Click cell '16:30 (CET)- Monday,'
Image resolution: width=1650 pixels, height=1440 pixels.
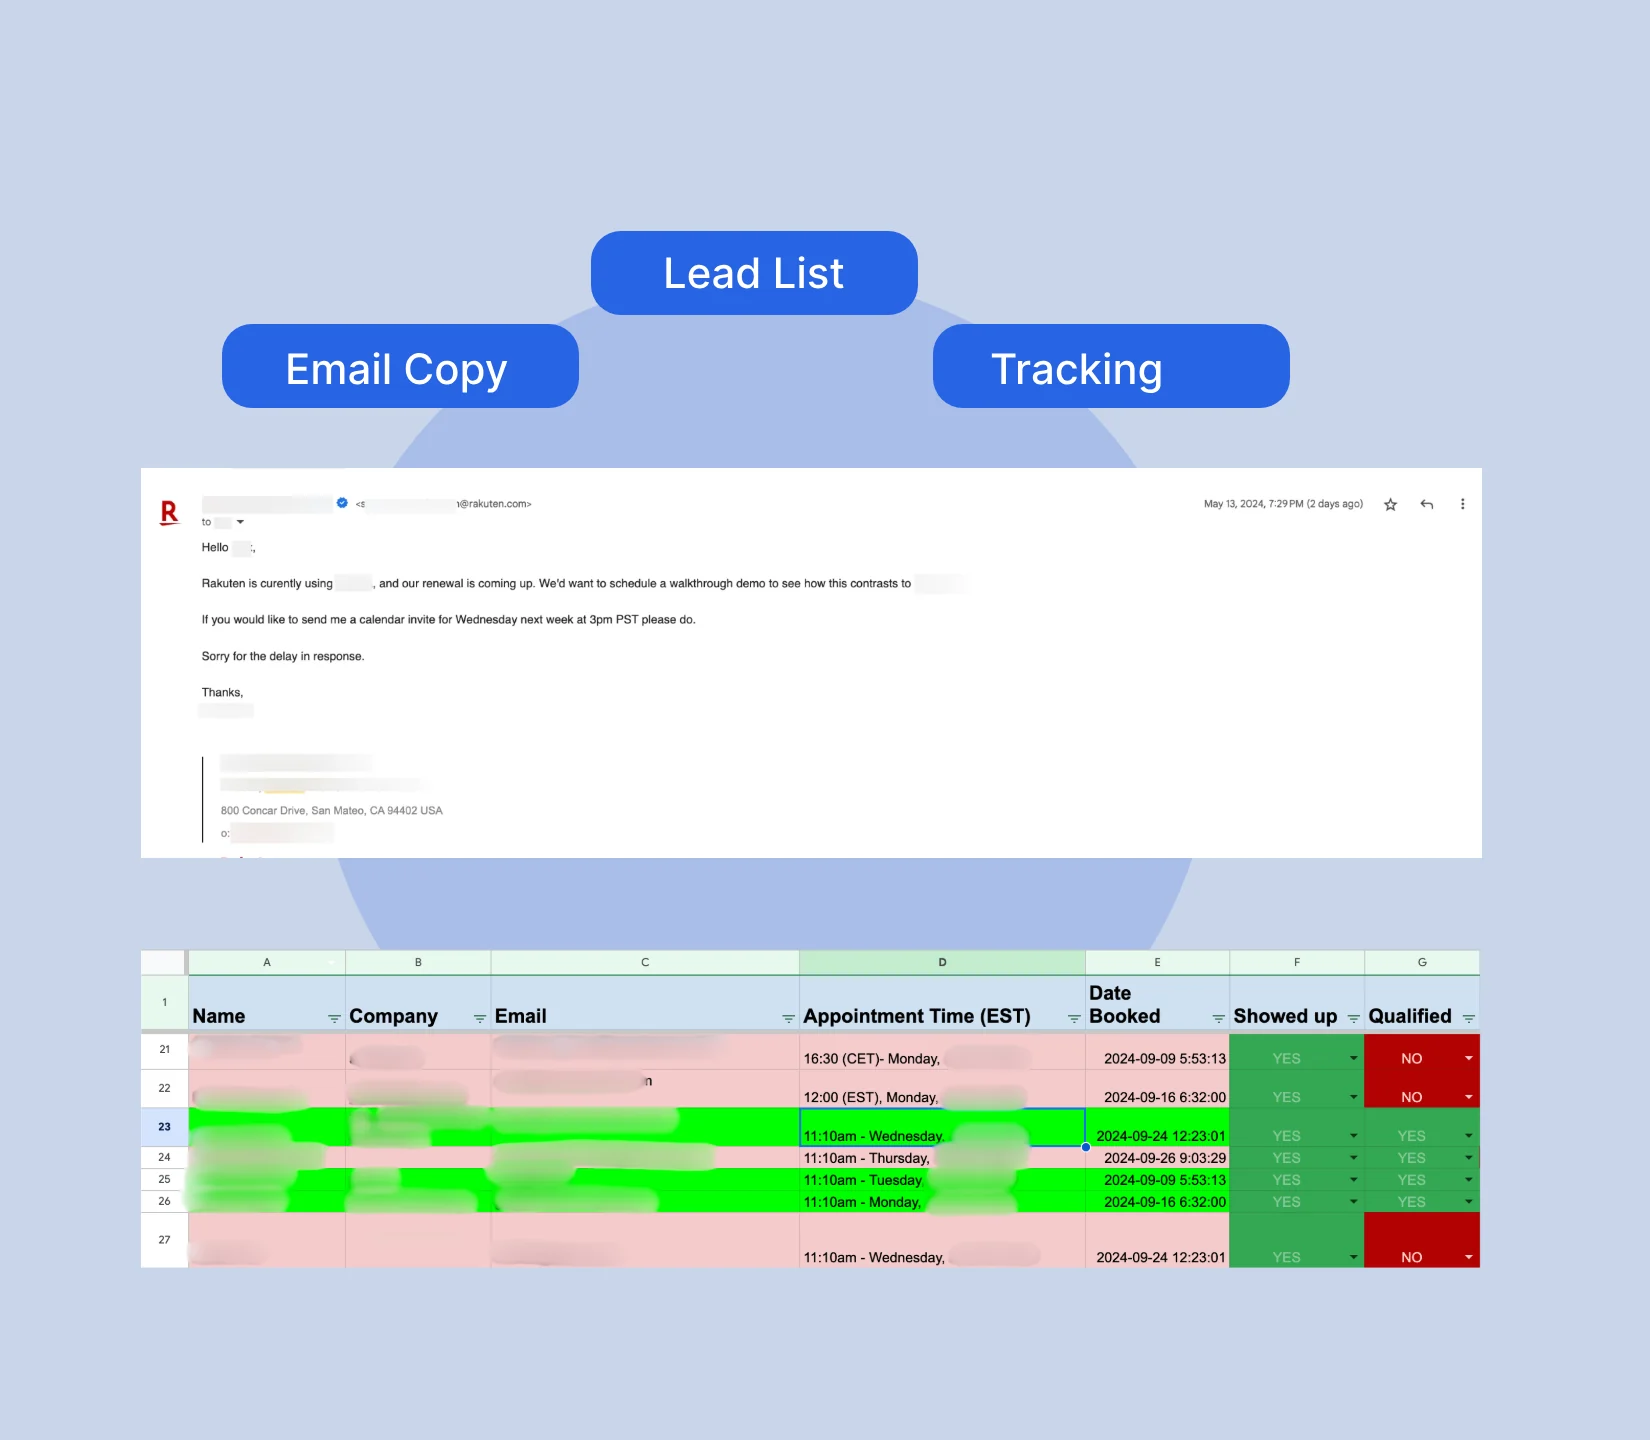(x=942, y=1051)
